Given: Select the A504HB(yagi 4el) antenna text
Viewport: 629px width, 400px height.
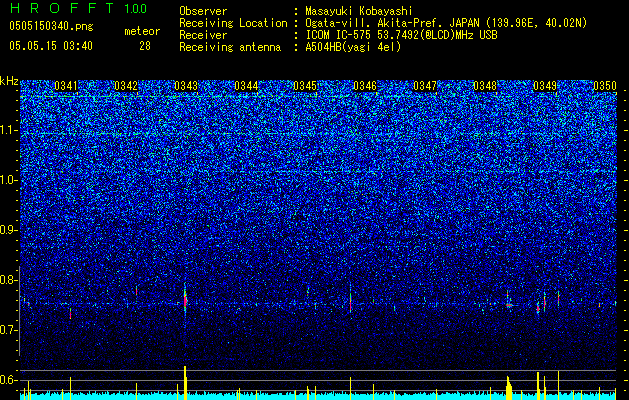Looking at the screenshot, I should tap(353, 47).
